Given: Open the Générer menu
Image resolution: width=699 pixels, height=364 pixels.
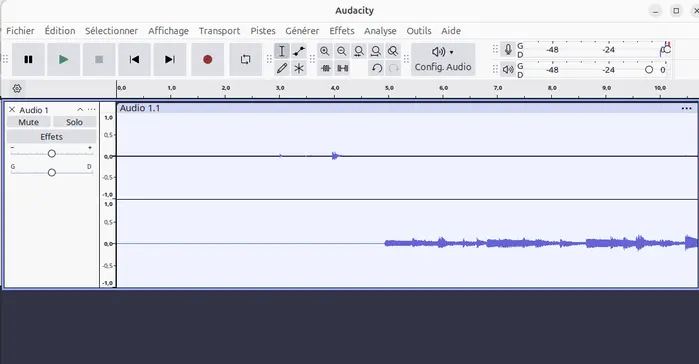Looking at the screenshot, I should [x=302, y=31].
